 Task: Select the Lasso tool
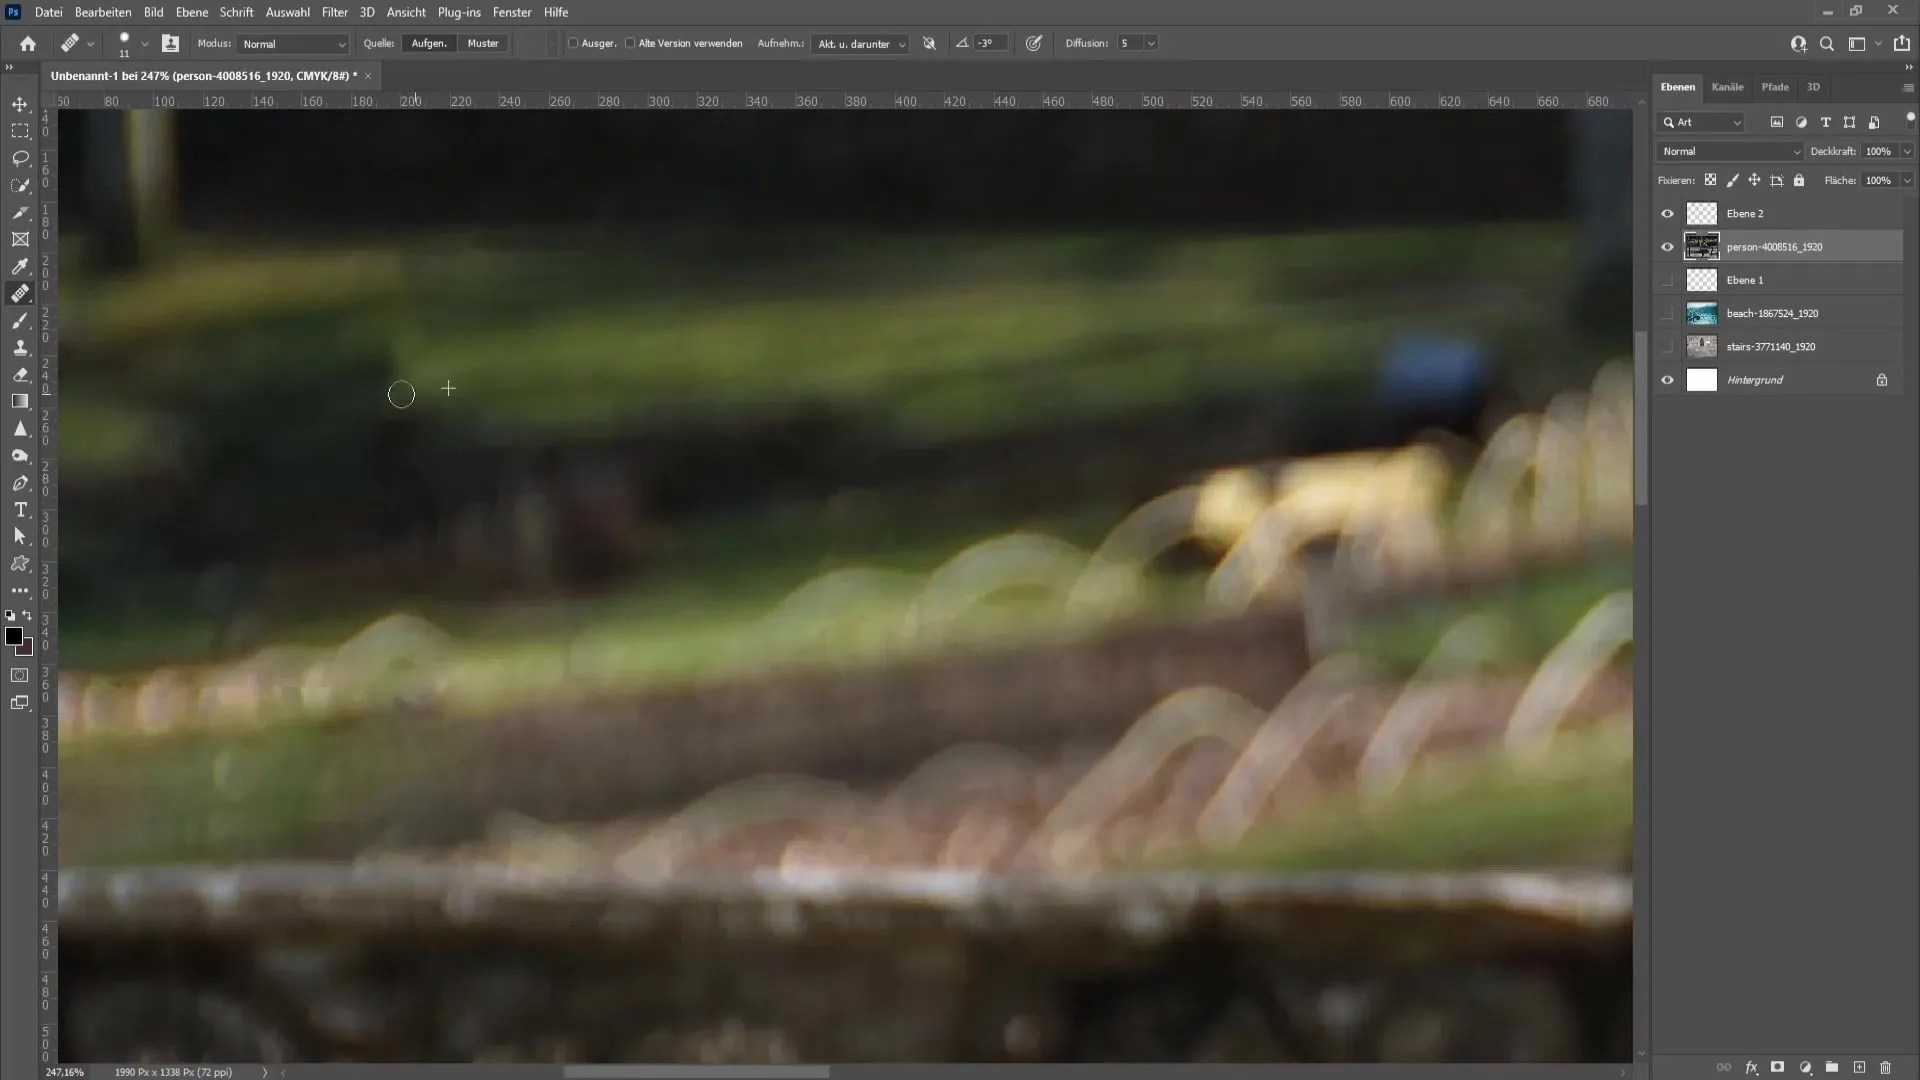(x=20, y=157)
